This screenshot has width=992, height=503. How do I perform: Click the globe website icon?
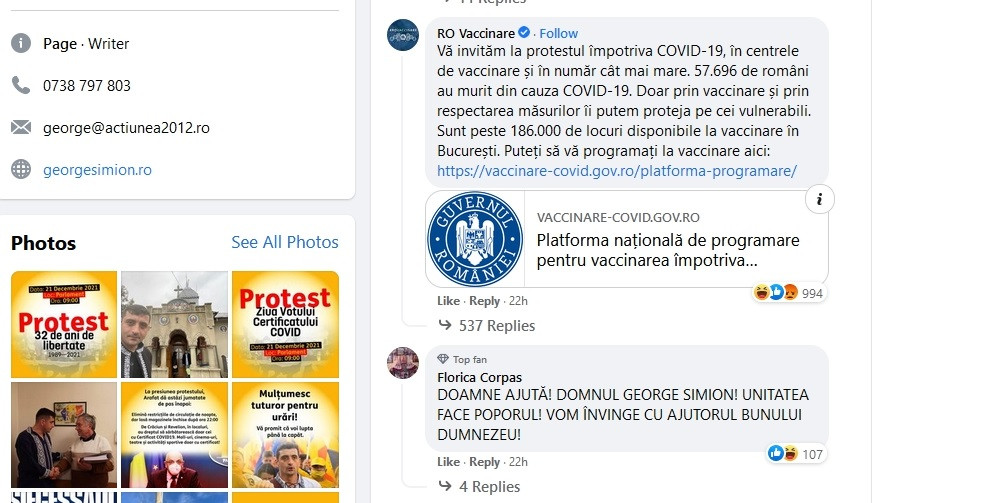[x=21, y=170]
